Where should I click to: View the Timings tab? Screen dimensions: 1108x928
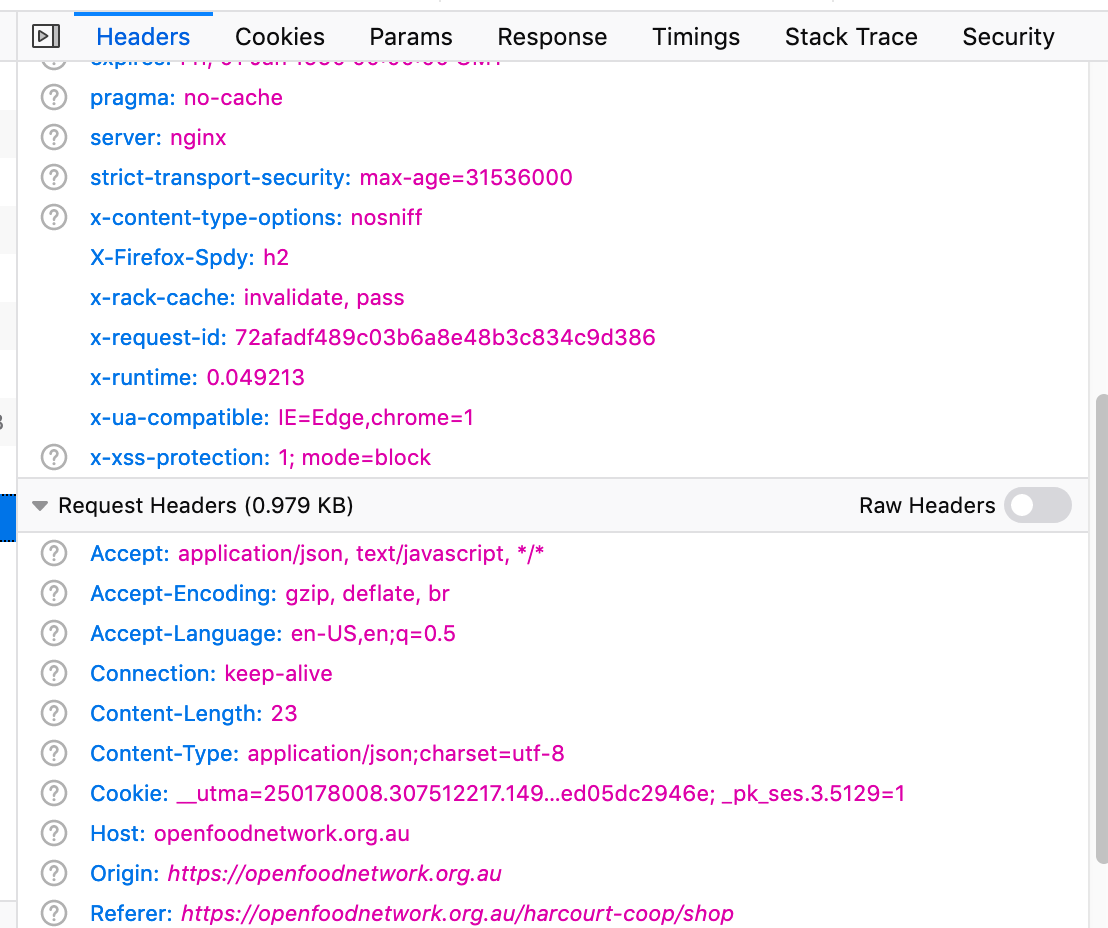coord(696,37)
